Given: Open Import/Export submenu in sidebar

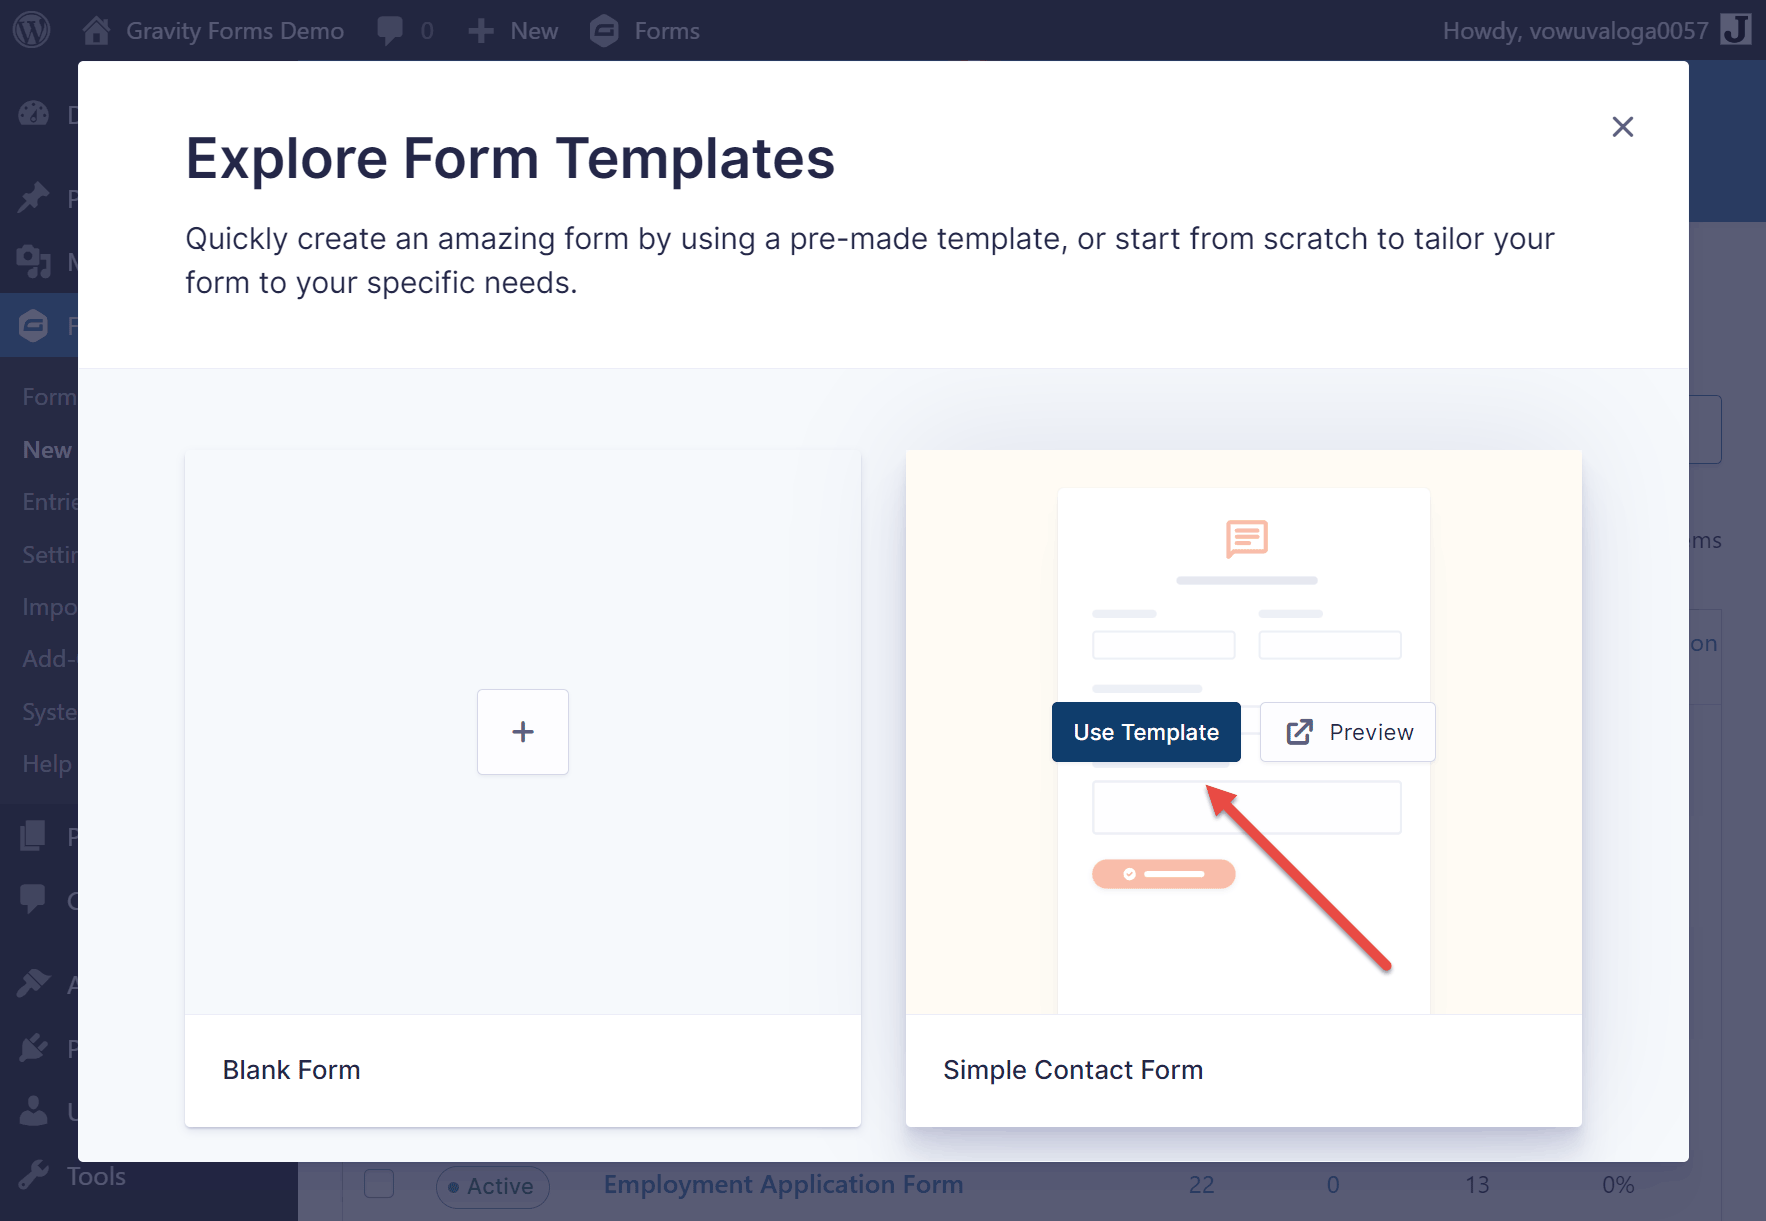Looking at the screenshot, I should coord(50,607).
